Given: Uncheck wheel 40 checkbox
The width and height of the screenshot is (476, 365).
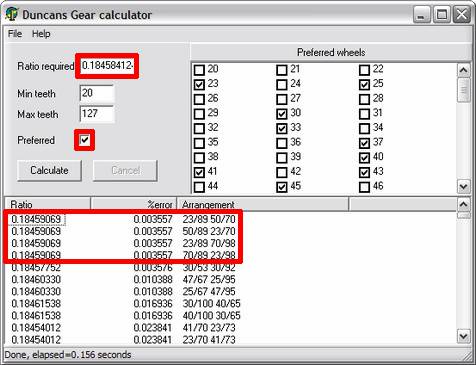Looking at the screenshot, I should [365, 158].
